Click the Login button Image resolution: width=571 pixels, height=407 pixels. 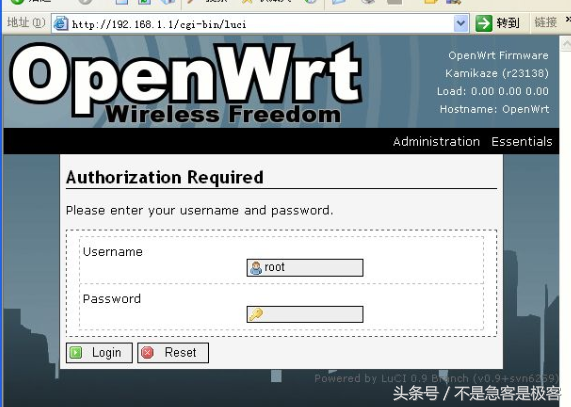point(99,352)
